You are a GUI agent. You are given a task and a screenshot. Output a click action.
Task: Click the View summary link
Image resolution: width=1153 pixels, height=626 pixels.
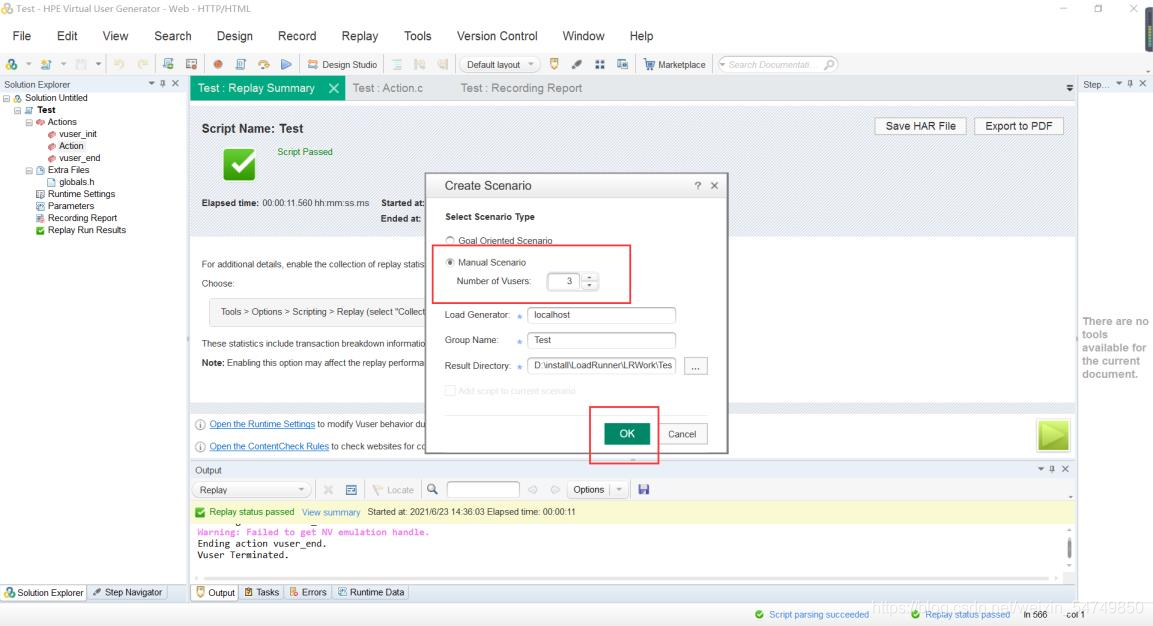331,512
